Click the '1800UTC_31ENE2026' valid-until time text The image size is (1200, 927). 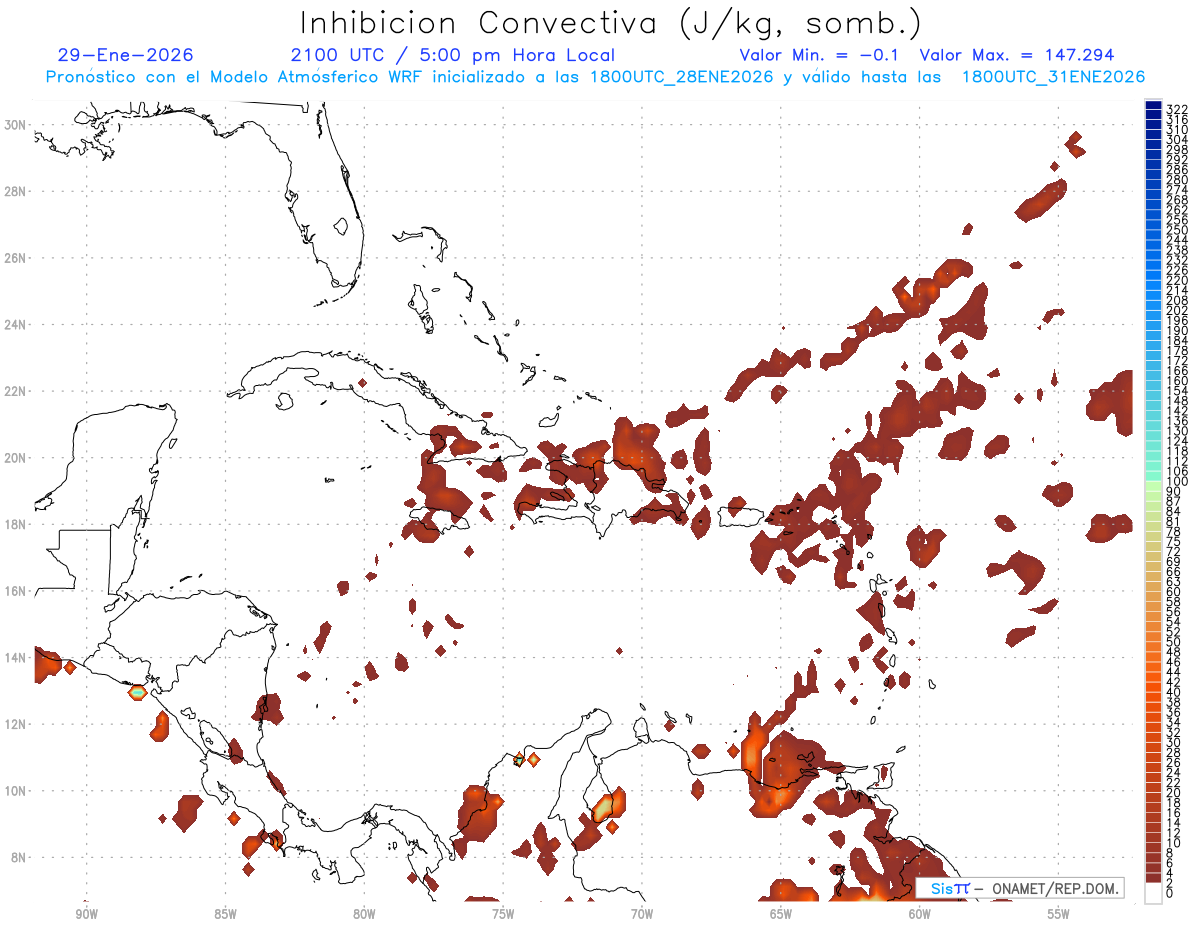tap(1053, 76)
